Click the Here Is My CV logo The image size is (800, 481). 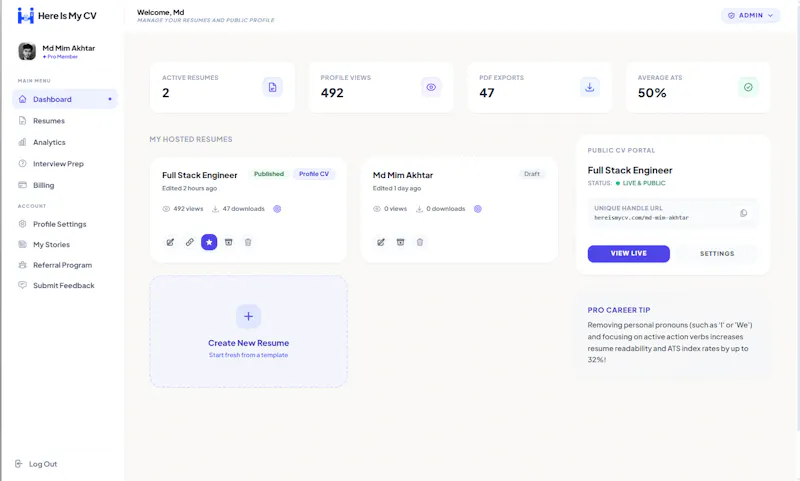click(57, 16)
